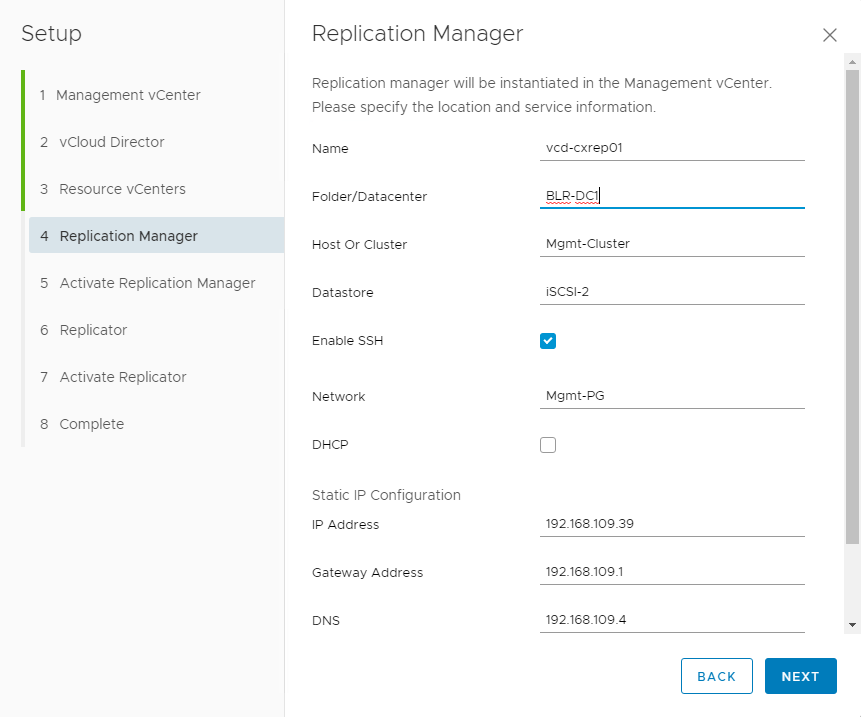This screenshot has width=861, height=717.
Task: Open step 5 Activate Replication Manager
Action: click(x=157, y=283)
